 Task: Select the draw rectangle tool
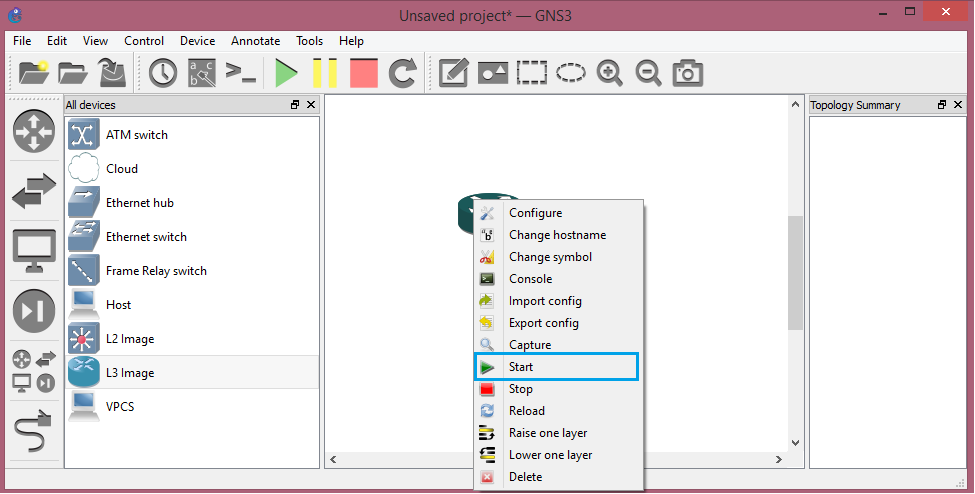532,73
